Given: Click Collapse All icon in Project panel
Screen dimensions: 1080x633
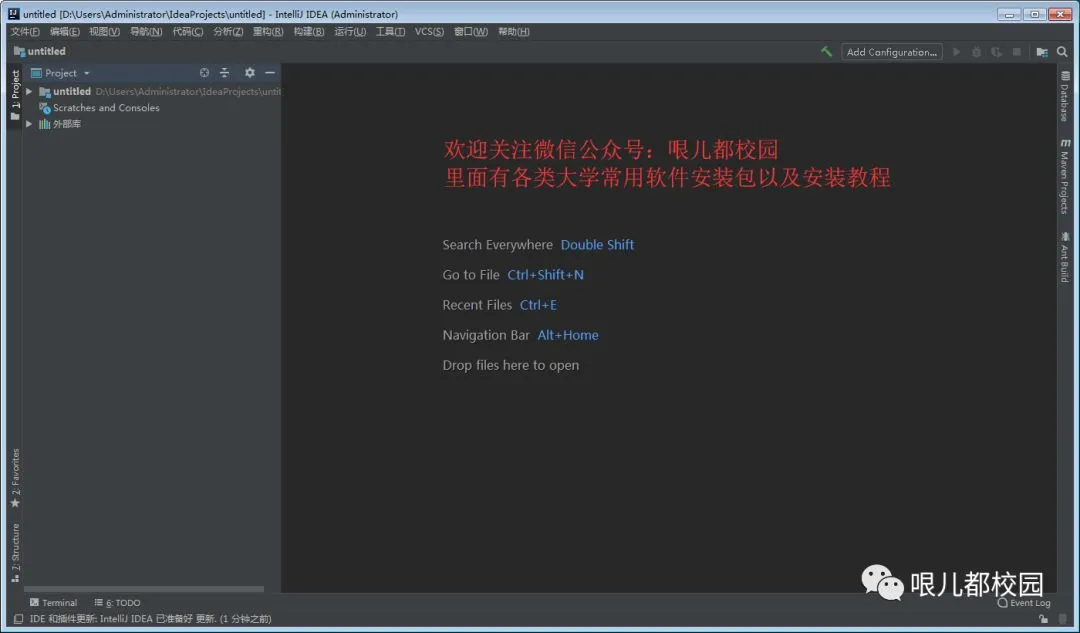Looking at the screenshot, I should (x=224, y=72).
